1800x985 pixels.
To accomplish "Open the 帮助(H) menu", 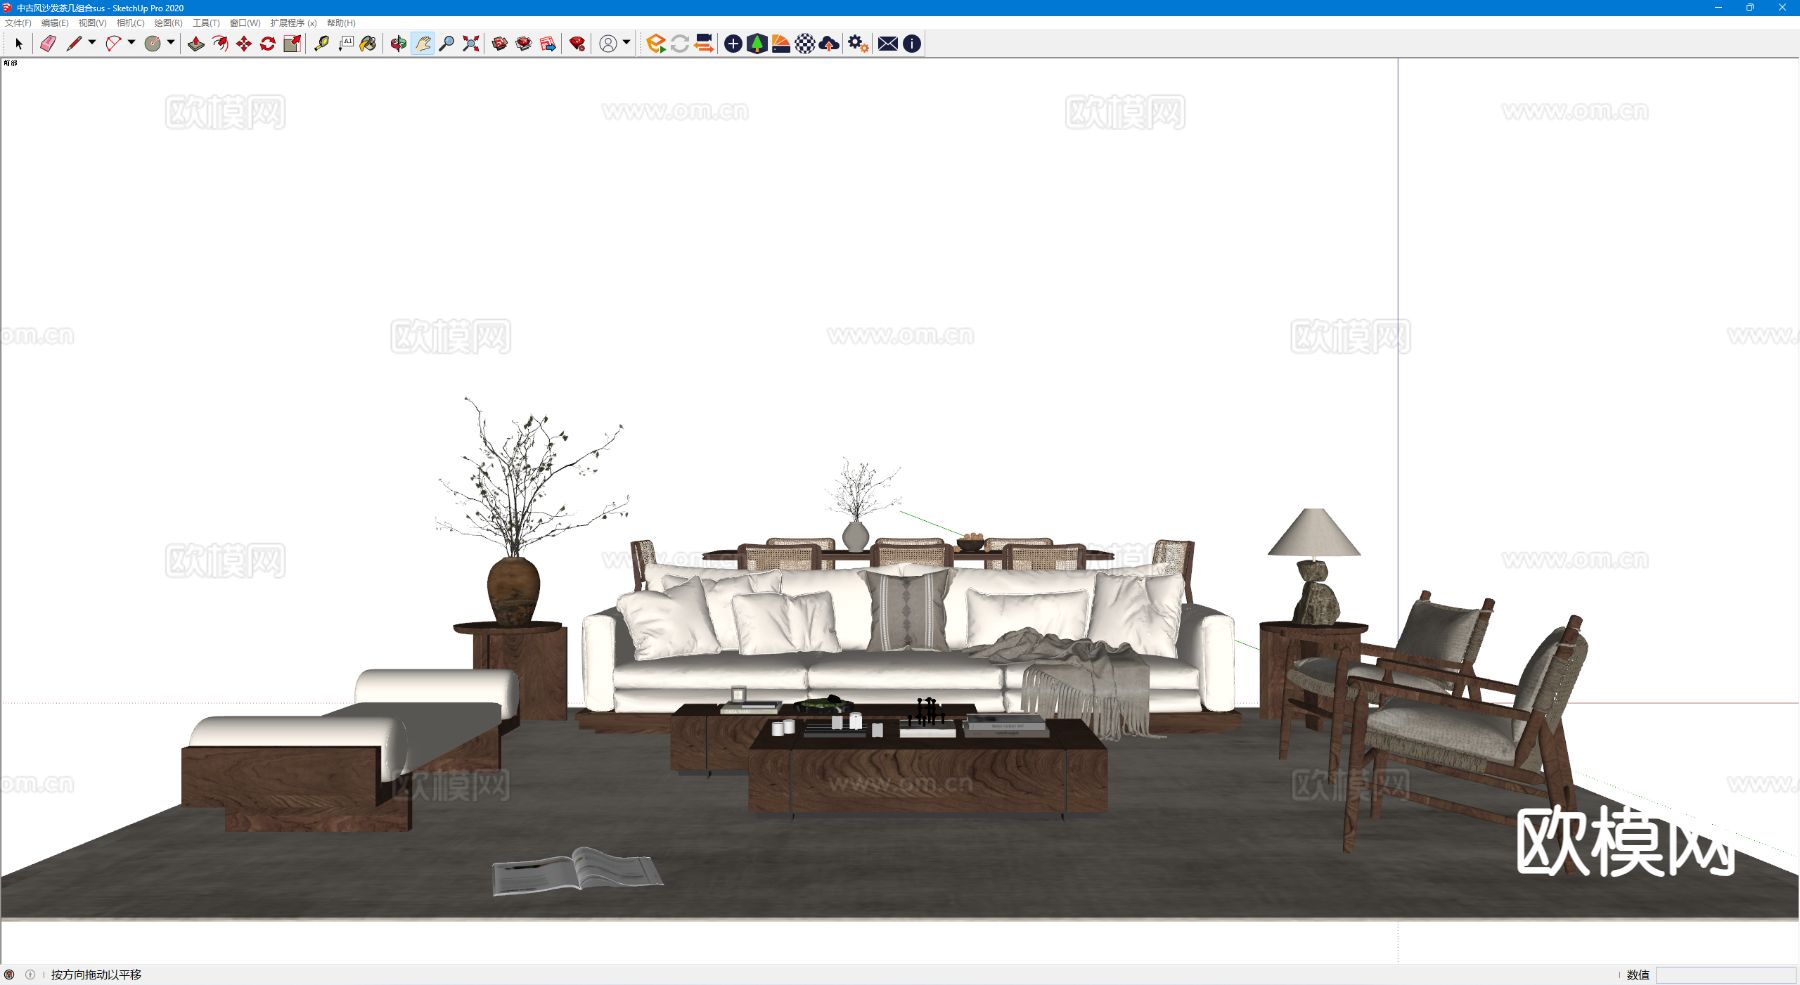I will click(x=341, y=23).
